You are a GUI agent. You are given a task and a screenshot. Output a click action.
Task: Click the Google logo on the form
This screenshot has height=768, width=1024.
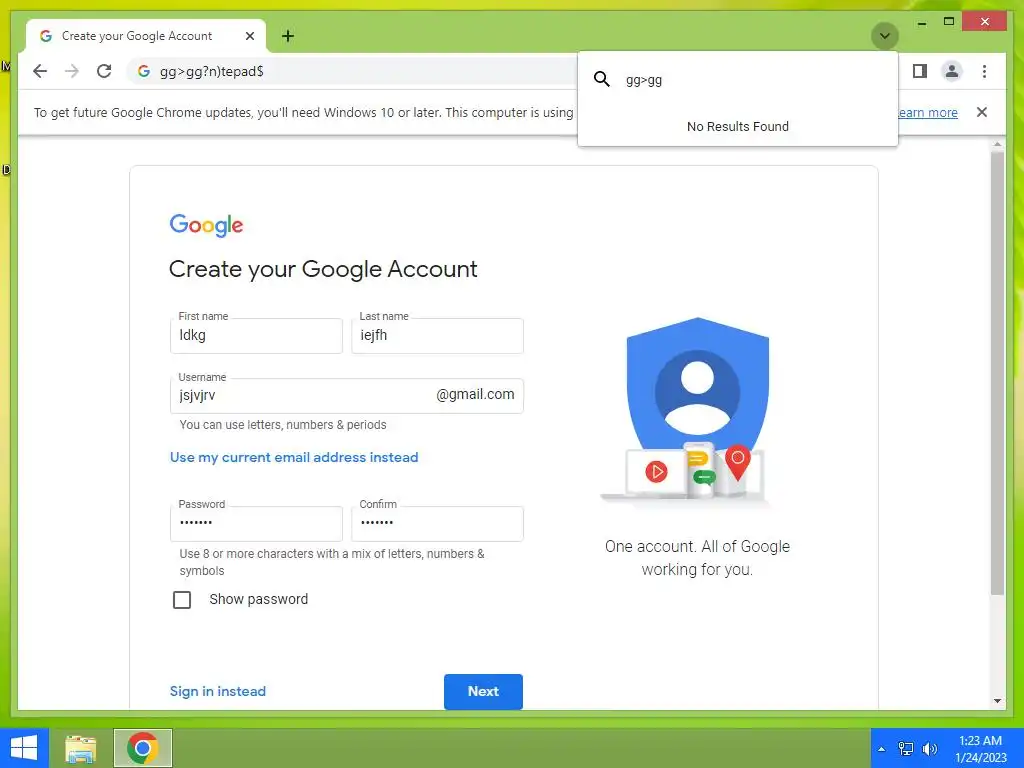pos(206,225)
